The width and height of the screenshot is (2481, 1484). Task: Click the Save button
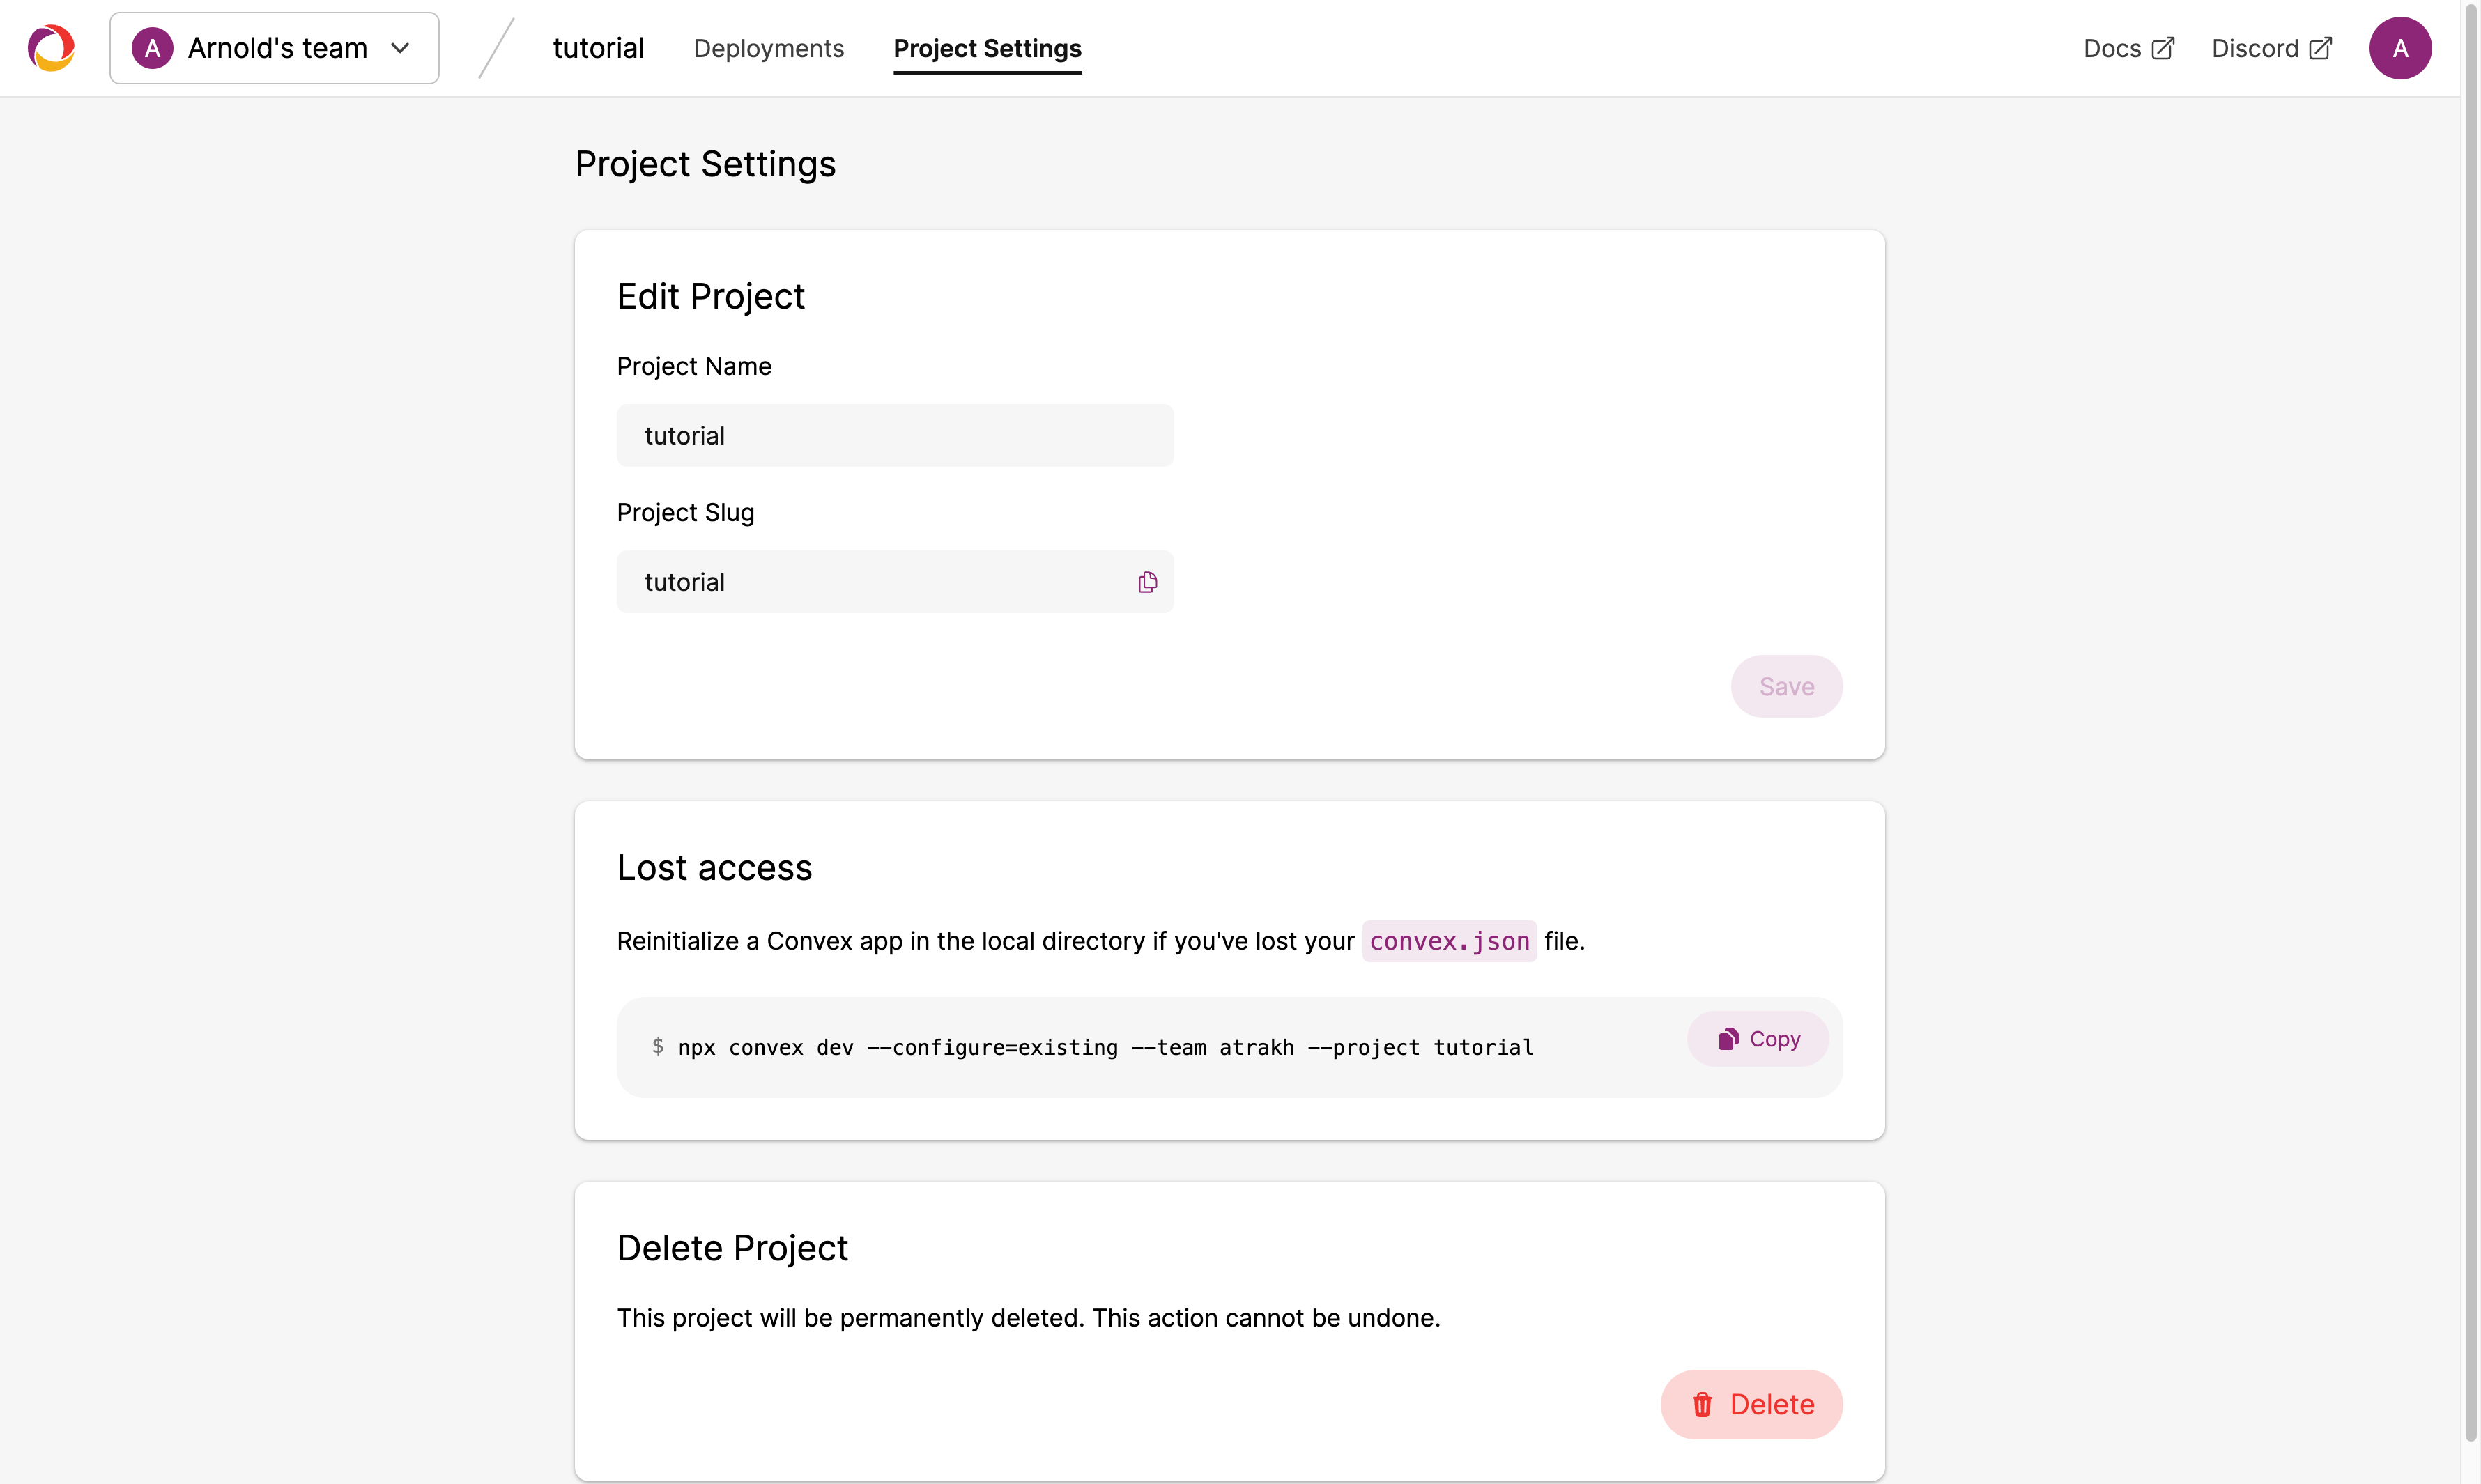pyautogui.click(x=1786, y=686)
